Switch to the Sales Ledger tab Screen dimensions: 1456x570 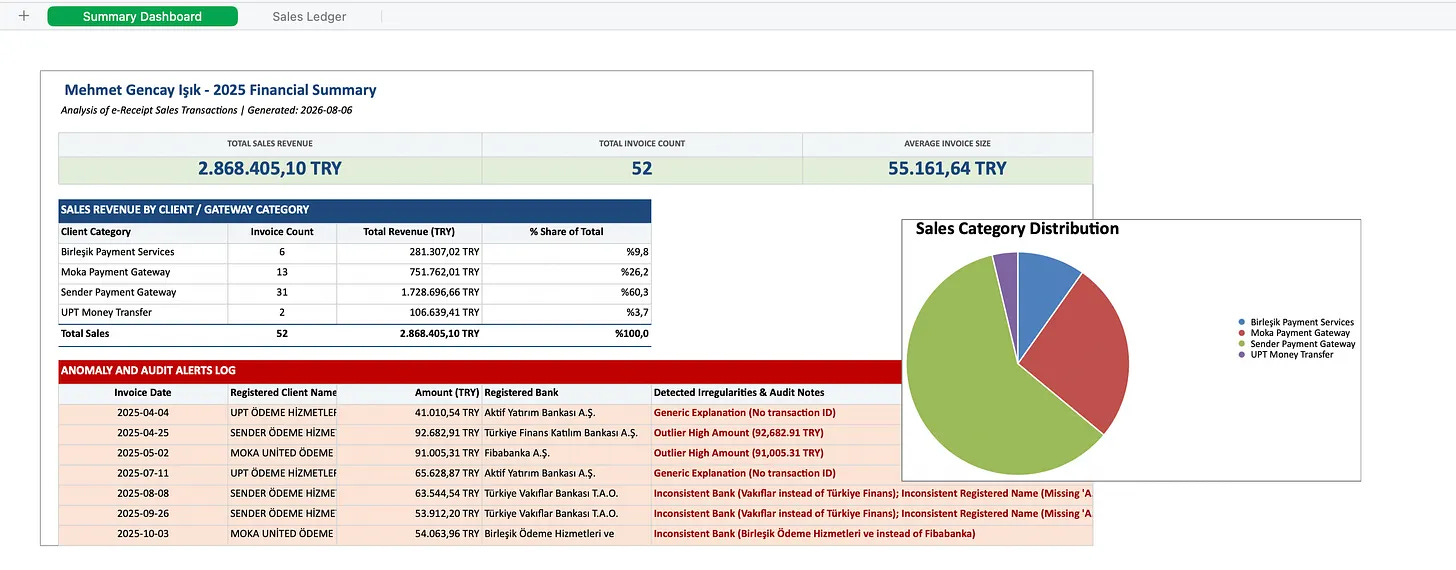tap(309, 16)
